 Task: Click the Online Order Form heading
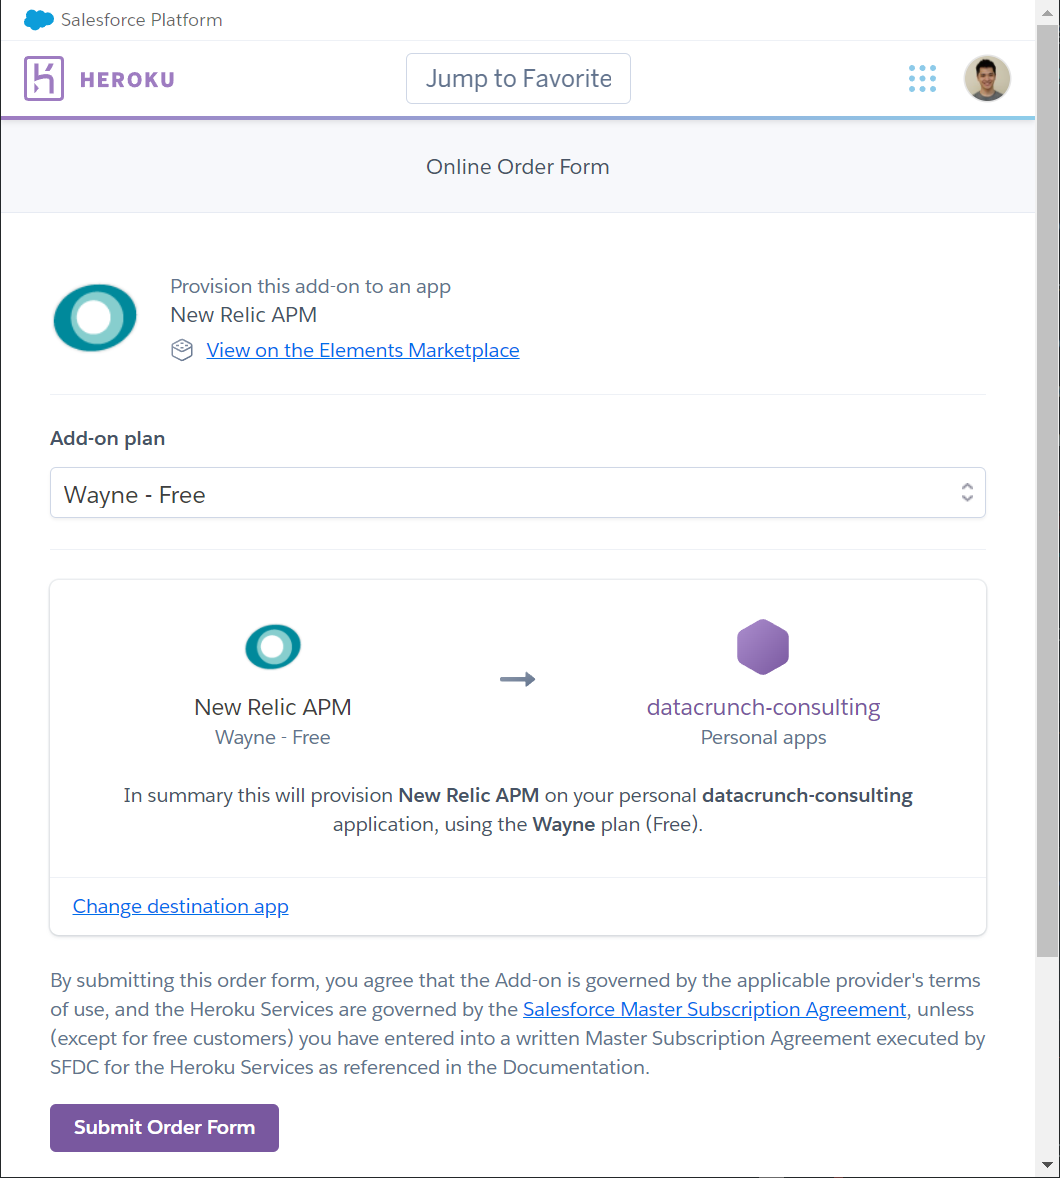click(518, 167)
